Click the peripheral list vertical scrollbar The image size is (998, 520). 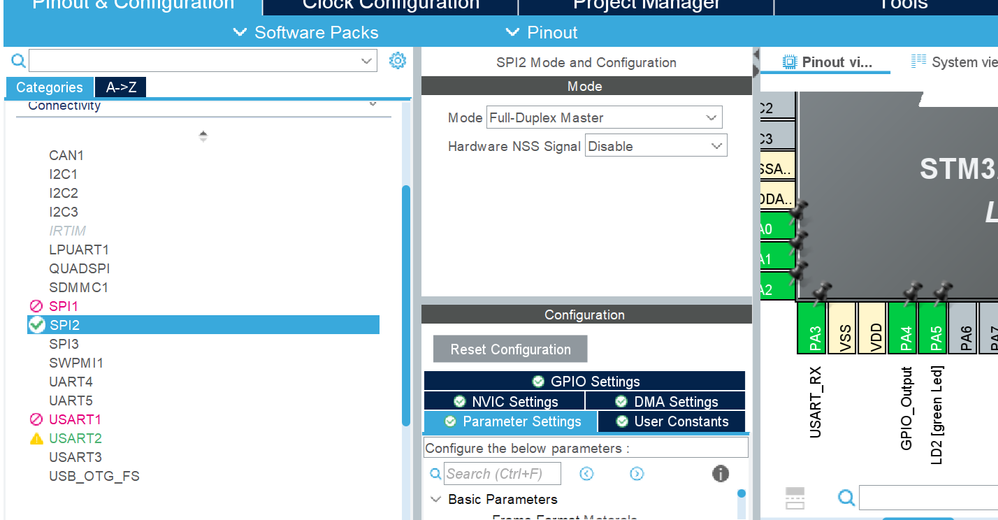(406, 306)
